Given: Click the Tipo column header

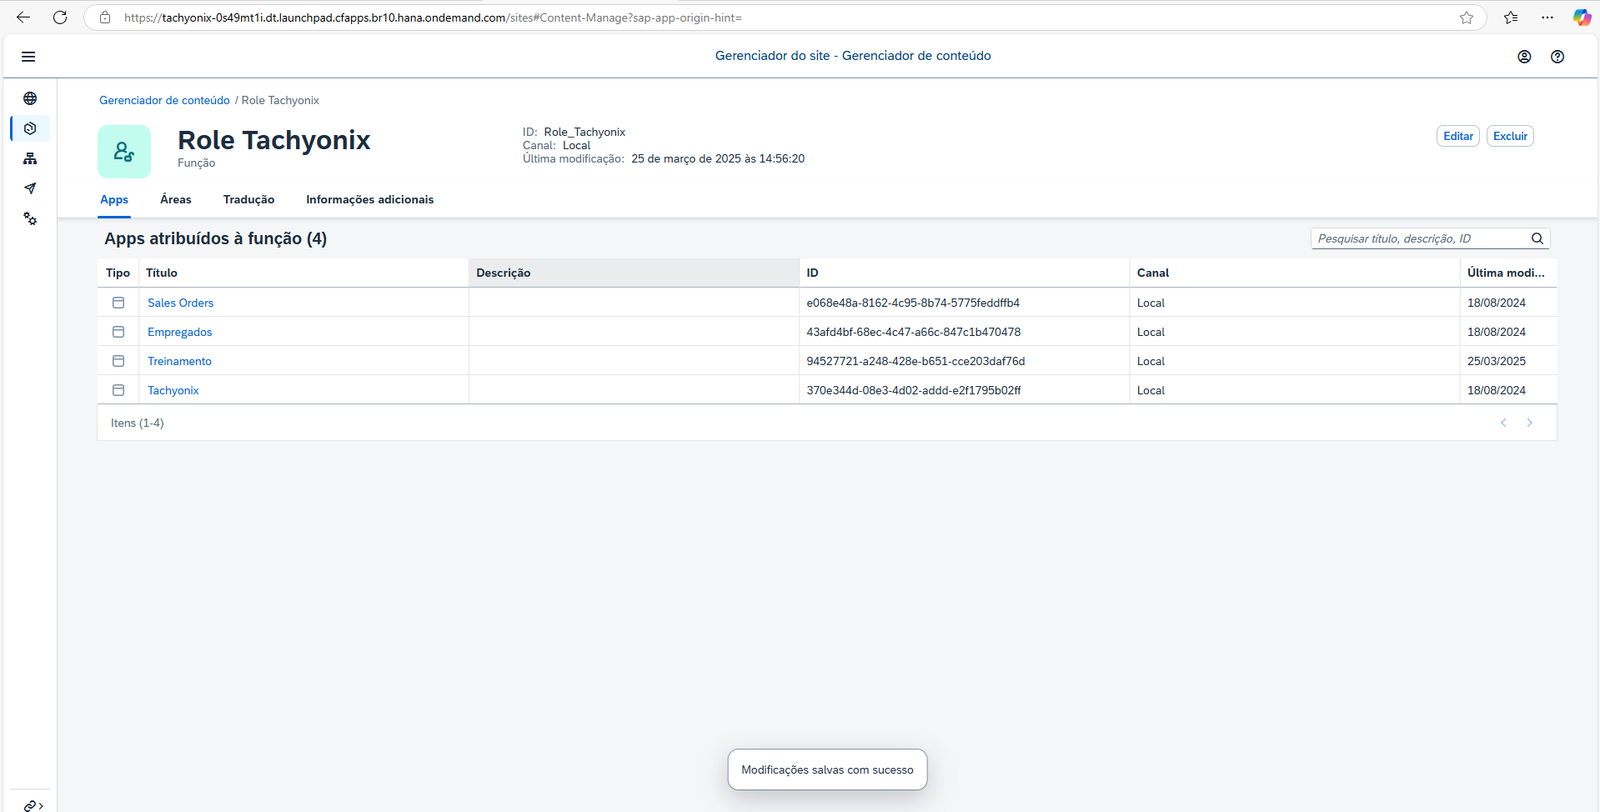Looking at the screenshot, I should [118, 273].
